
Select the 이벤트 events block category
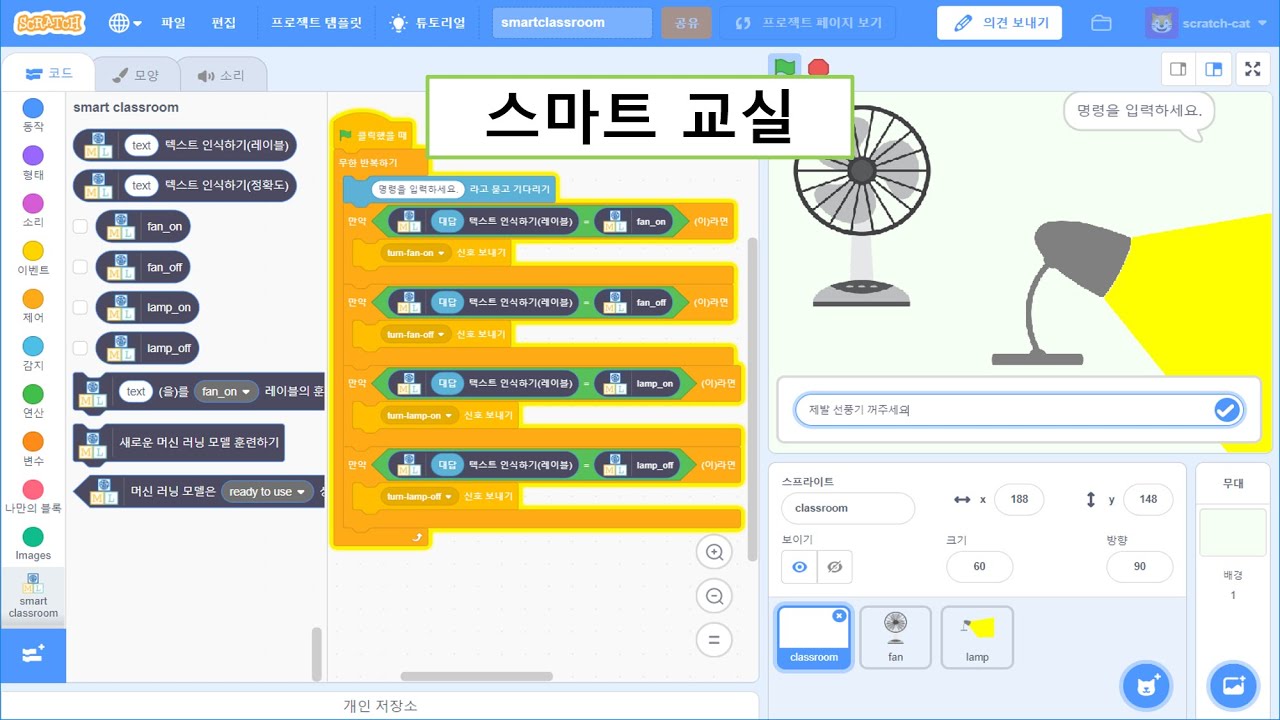(x=33, y=258)
